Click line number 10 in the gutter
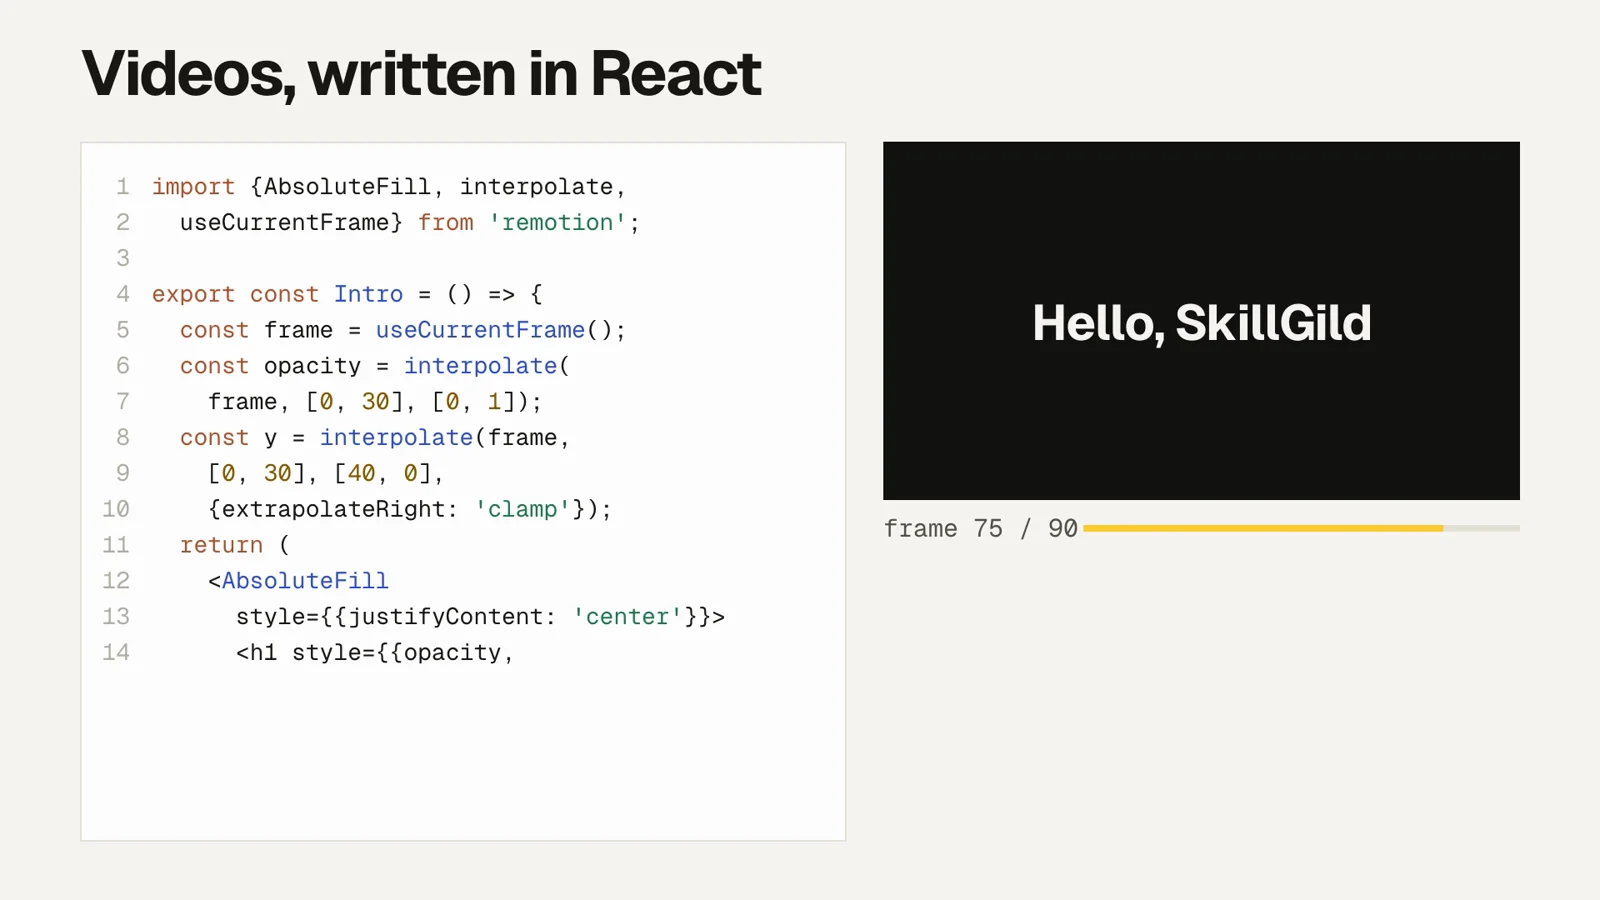The width and height of the screenshot is (1600, 900). click(116, 509)
